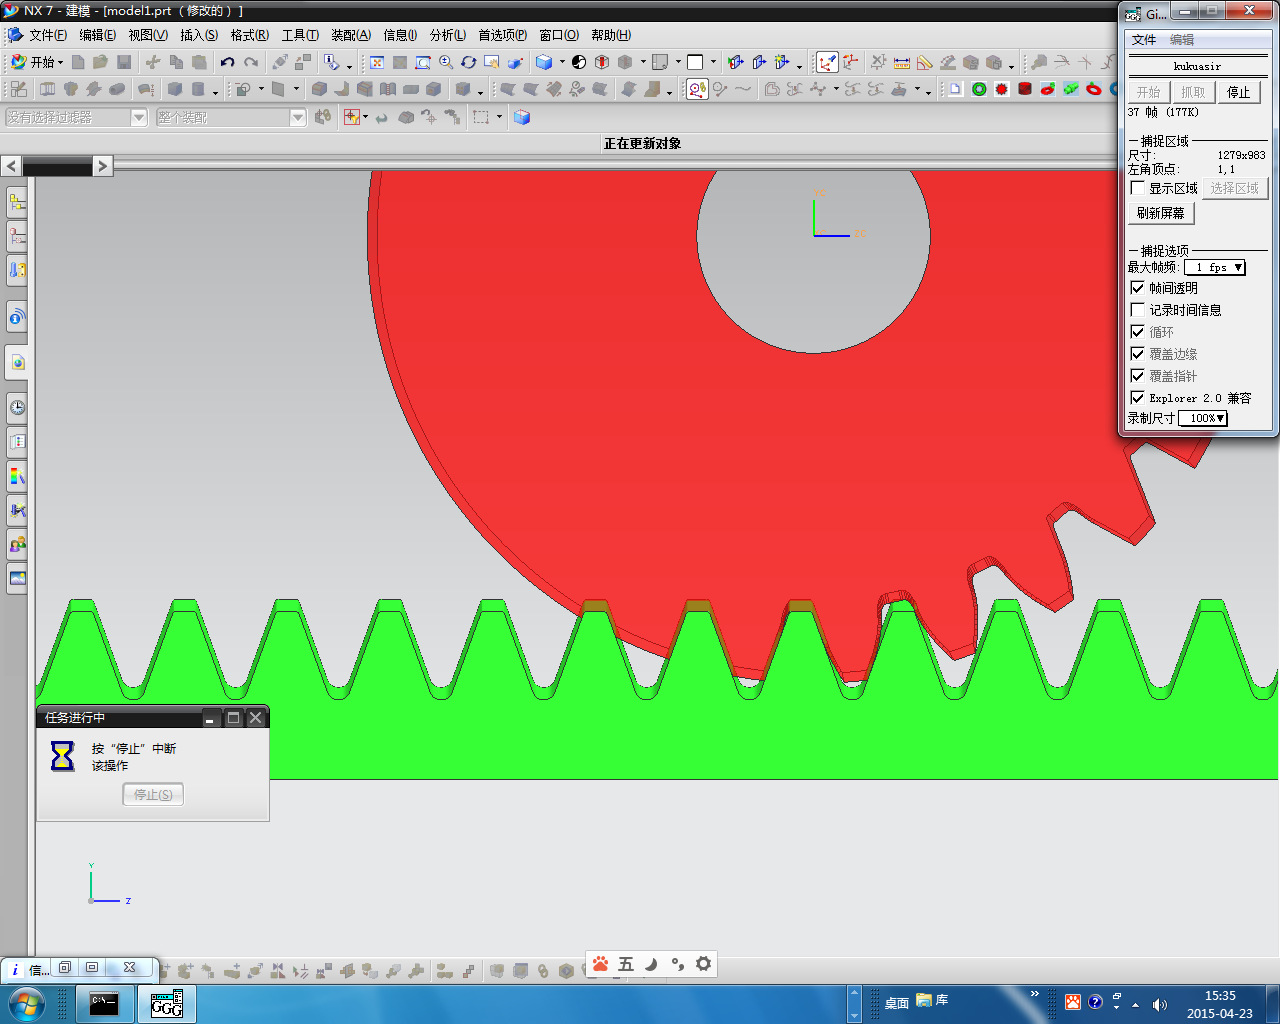Click the measure angle icon

coord(925,62)
